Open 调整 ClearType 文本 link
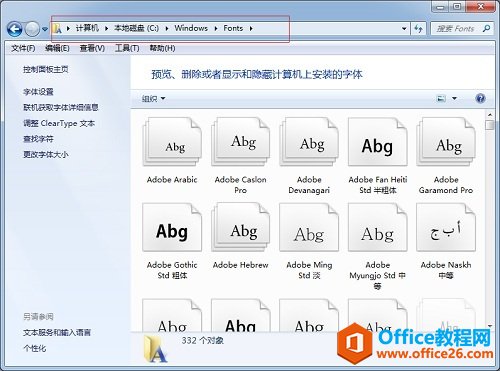 coord(59,123)
